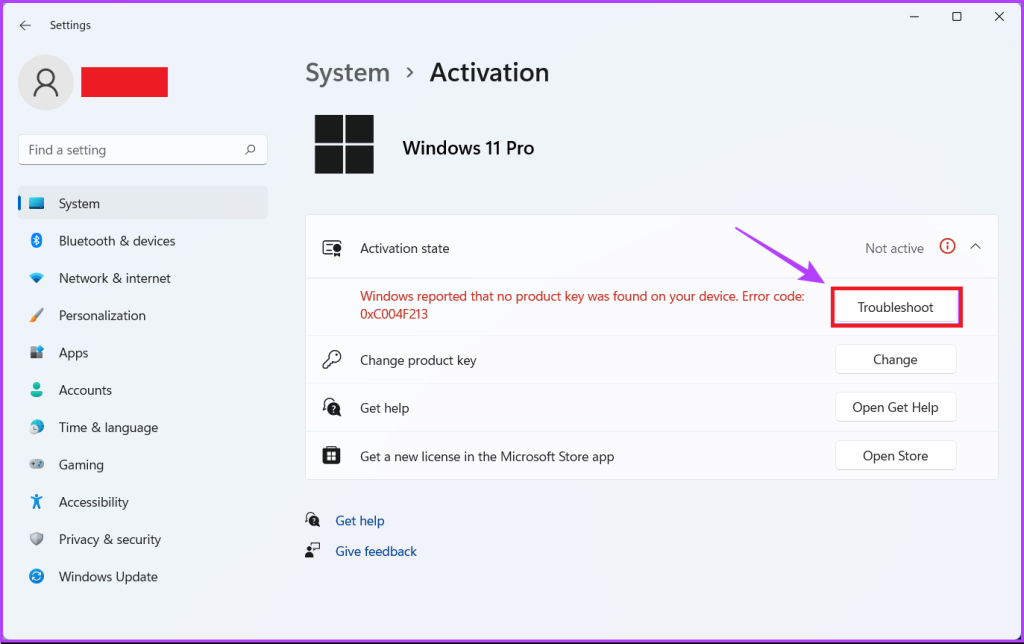1024x644 pixels.
Task: Click the Network & internet Wi-Fi icon
Action: pyautogui.click(x=37, y=278)
